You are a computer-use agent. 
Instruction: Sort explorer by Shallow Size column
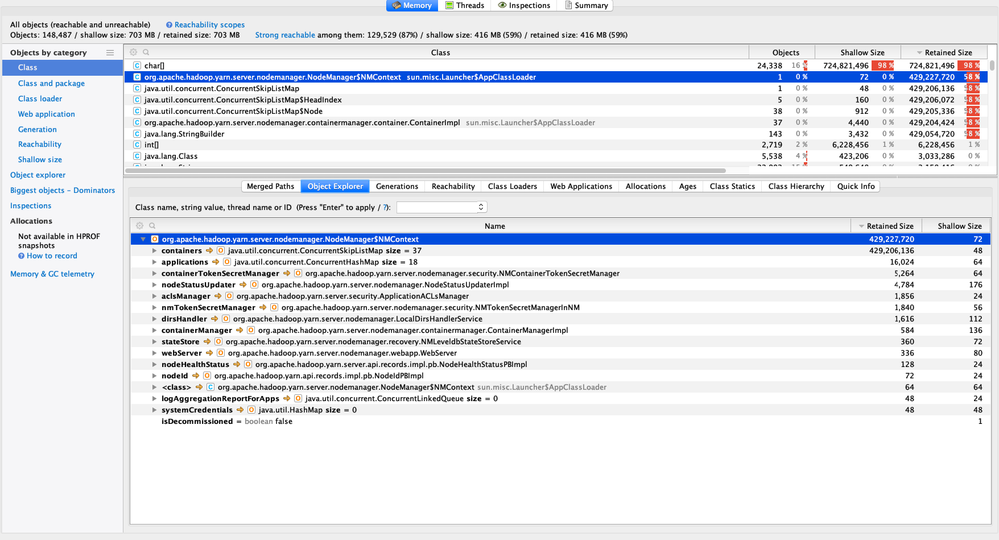click(x=956, y=226)
